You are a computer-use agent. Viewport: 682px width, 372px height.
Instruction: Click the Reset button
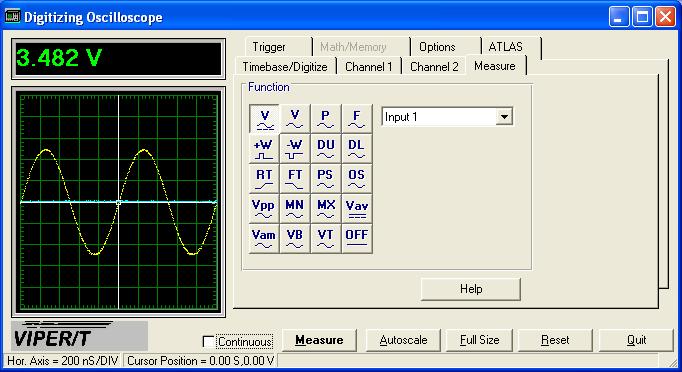coord(555,340)
